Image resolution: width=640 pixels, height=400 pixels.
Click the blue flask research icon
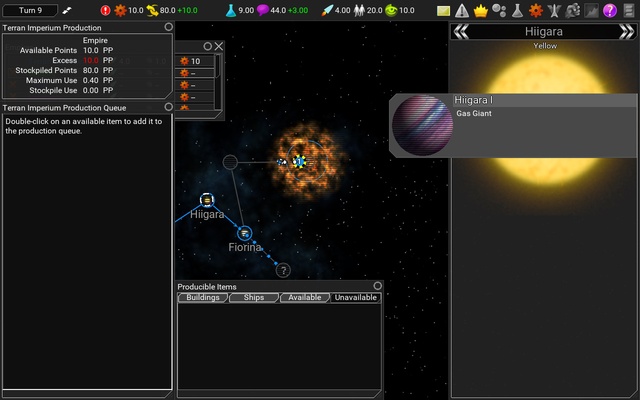coord(231,10)
